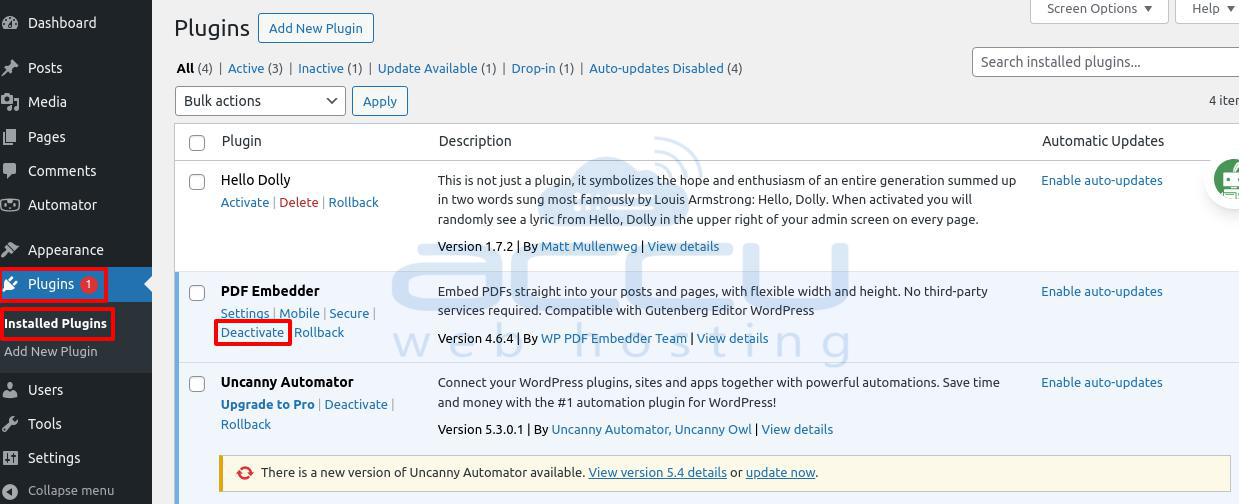Image resolution: width=1239 pixels, height=504 pixels.
Task: Filter plugins by Auto-updates Disabled
Action: pos(656,69)
